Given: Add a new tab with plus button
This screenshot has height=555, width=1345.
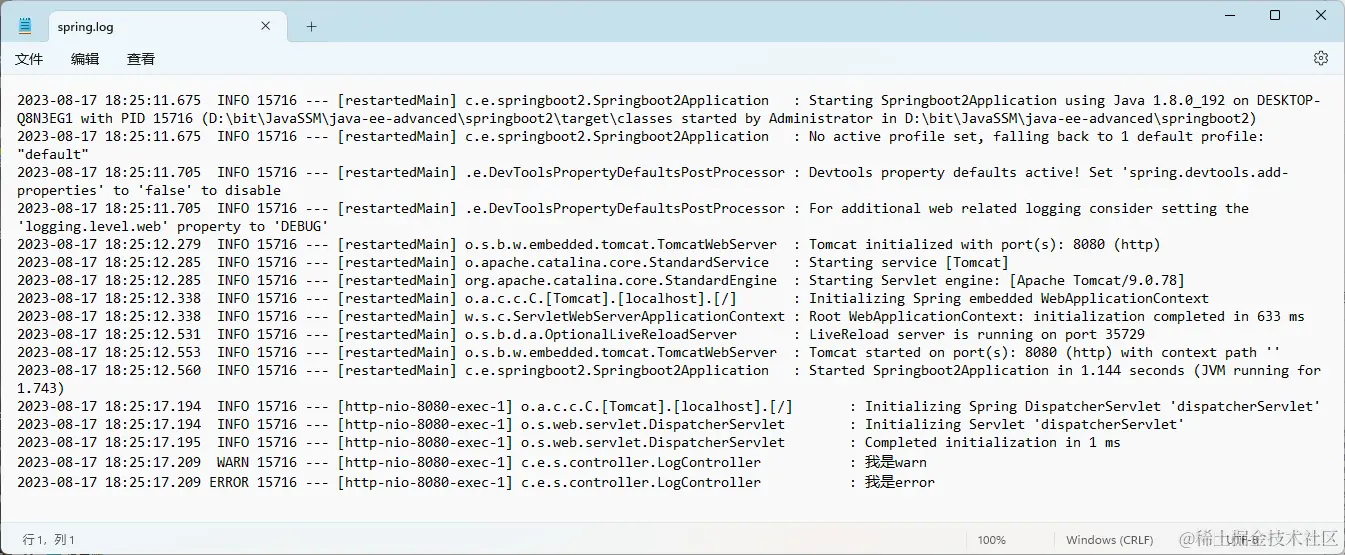Looking at the screenshot, I should [x=311, y=27].
